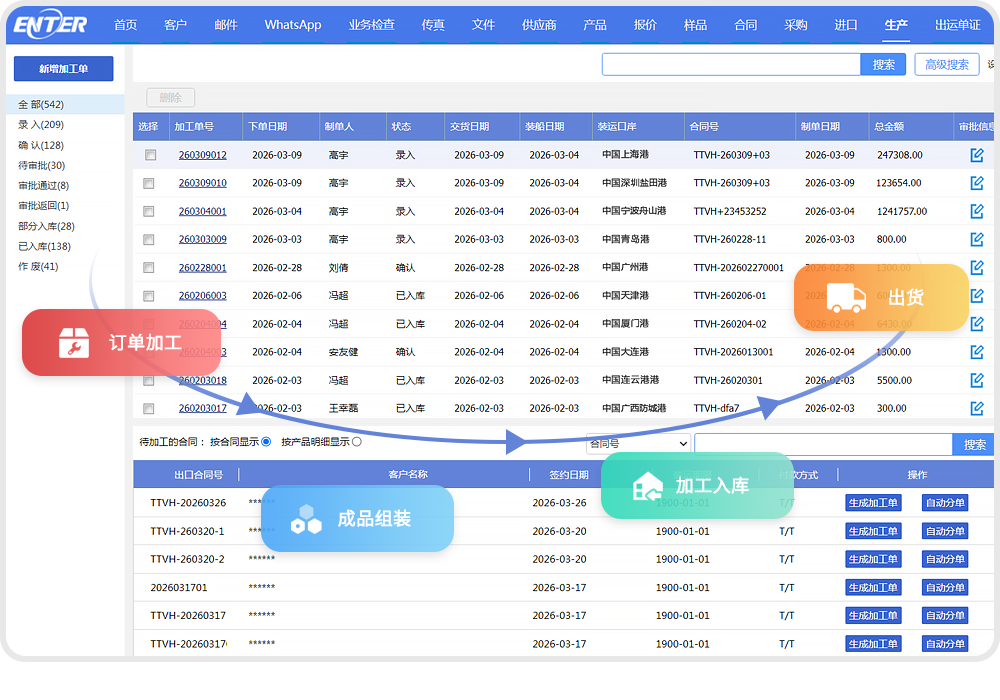Filter by 作废(41) status
The width and height of the screenshot is (1000, 700).
(x=38, y=266)
